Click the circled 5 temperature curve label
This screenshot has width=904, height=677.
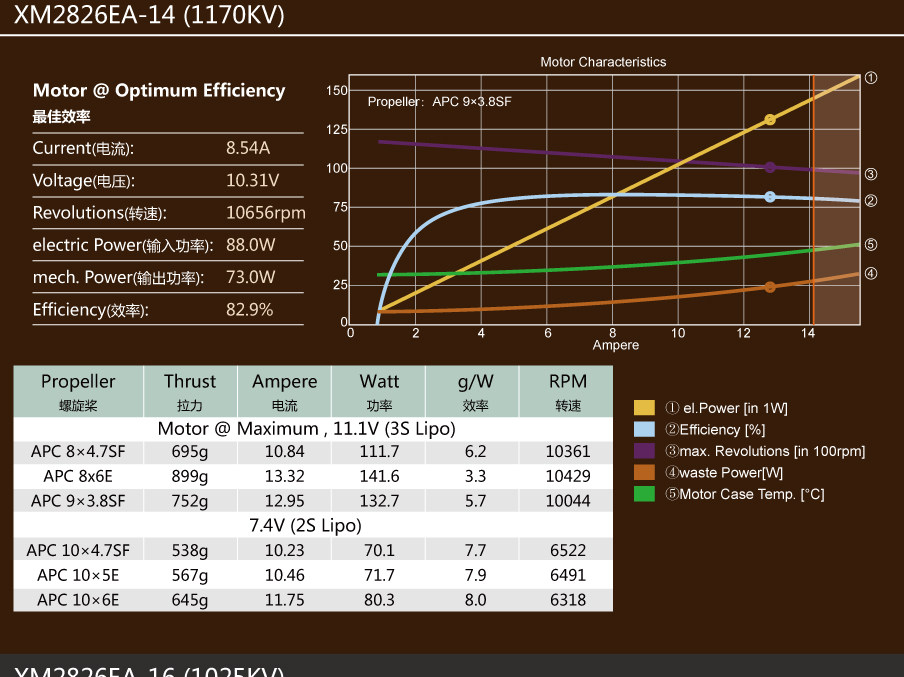[871, 245]
